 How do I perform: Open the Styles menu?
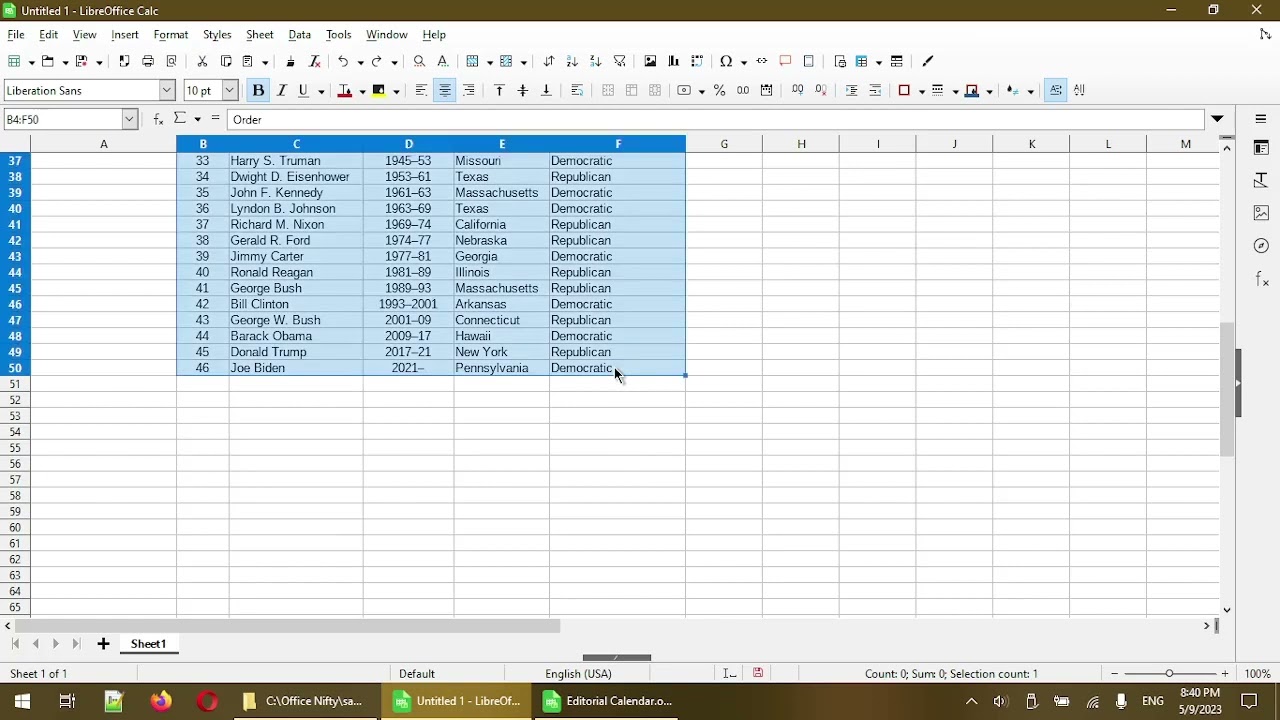click(x=217, y=34)
